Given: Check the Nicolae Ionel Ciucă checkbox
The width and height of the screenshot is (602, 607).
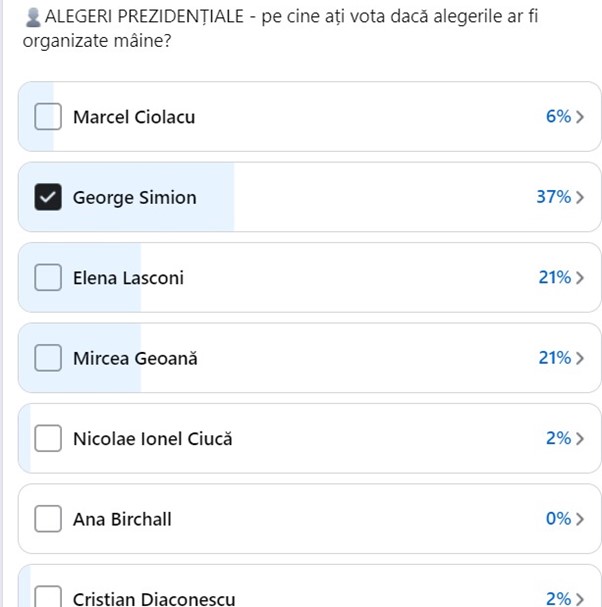Looking at the screenshot, I should (48, 438).
